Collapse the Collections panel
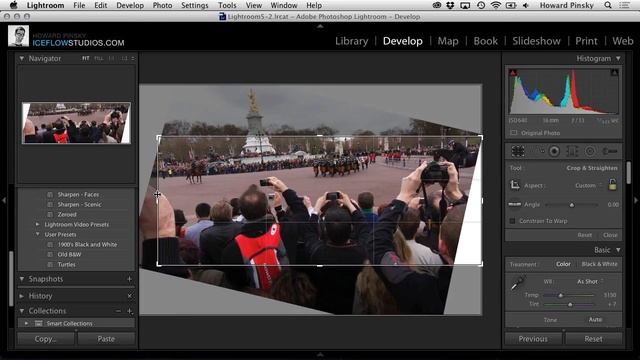 click(x=22, y=311)
